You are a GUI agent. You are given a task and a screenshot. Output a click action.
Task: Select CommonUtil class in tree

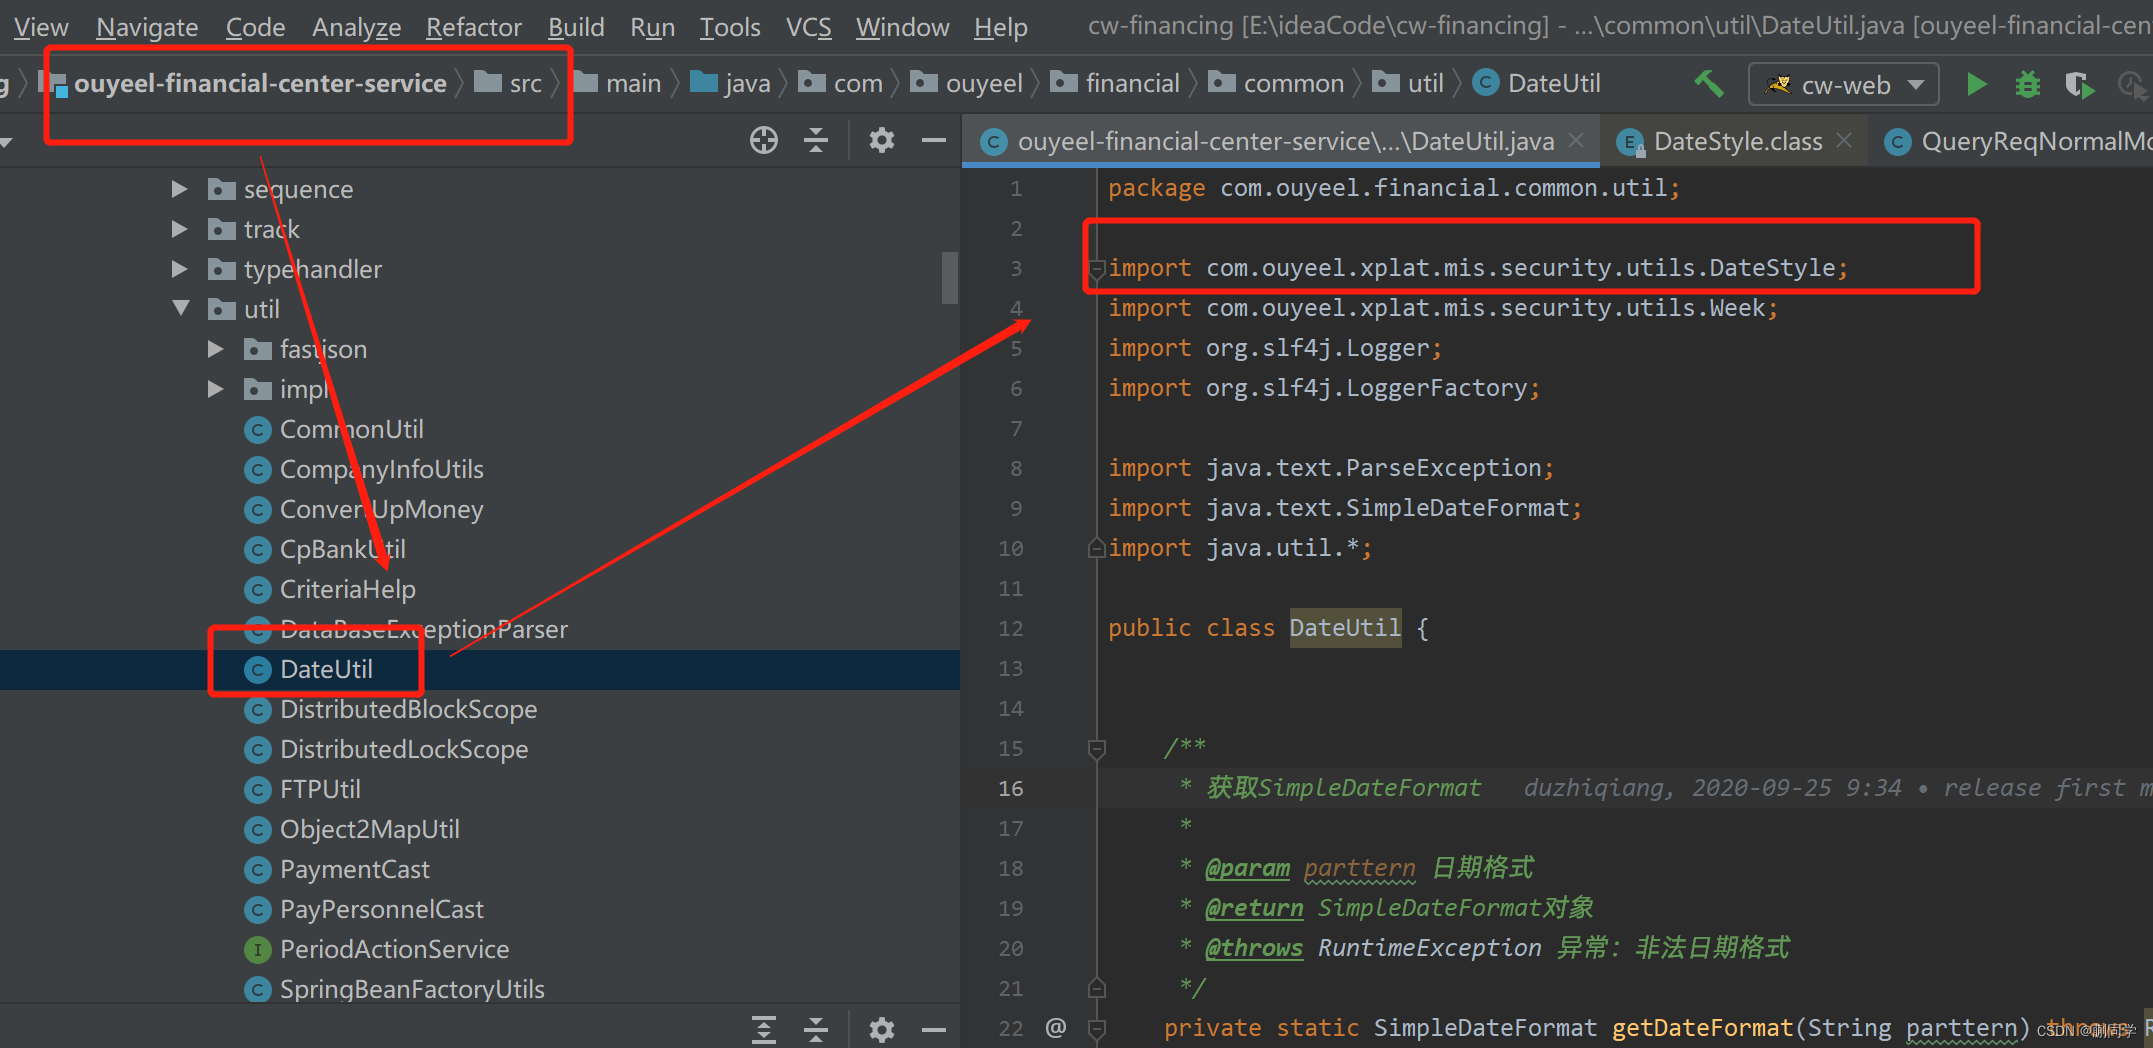(351, 429)
